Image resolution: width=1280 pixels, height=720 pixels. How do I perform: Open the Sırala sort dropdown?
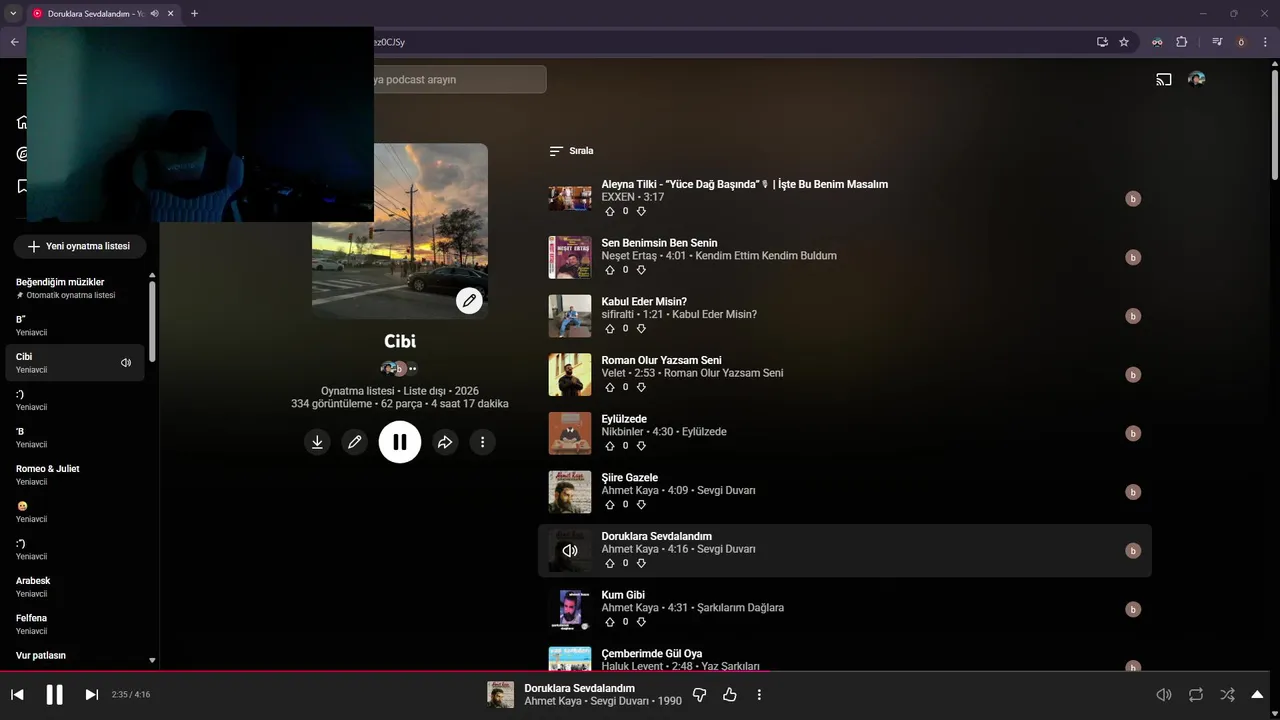pos(571,151)
